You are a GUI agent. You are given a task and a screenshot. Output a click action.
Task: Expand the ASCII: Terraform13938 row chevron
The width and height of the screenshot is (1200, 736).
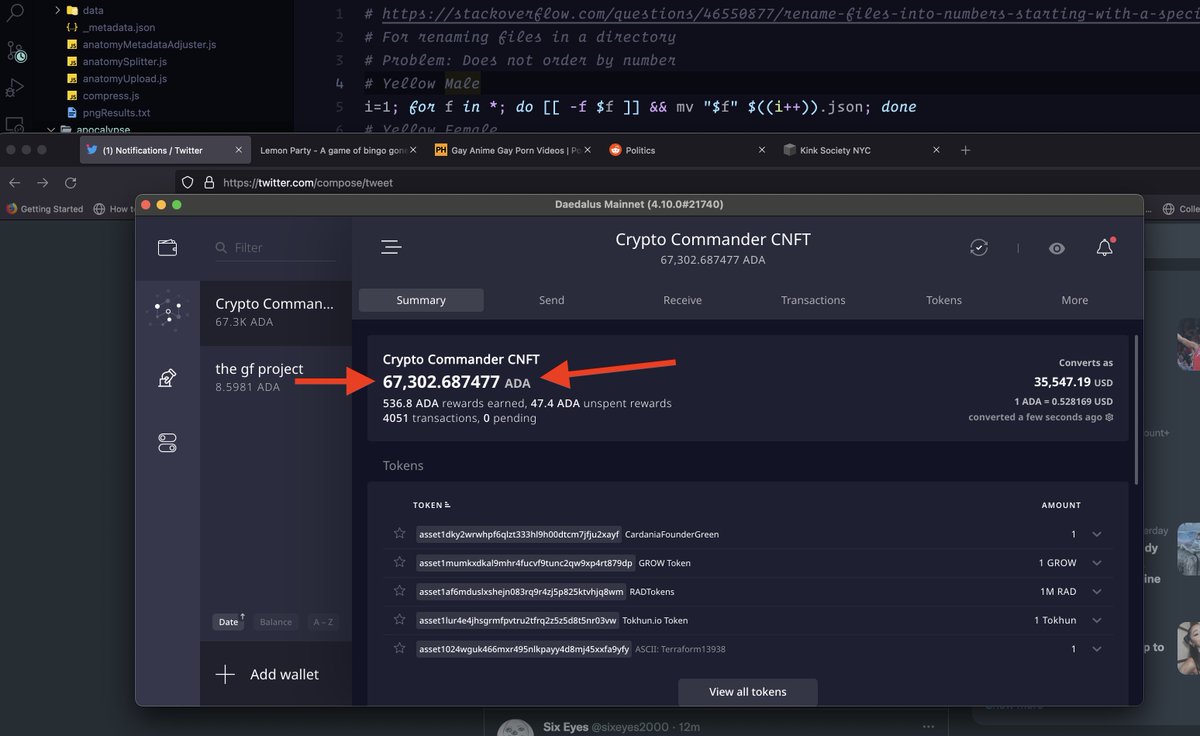pos(1097,649)
